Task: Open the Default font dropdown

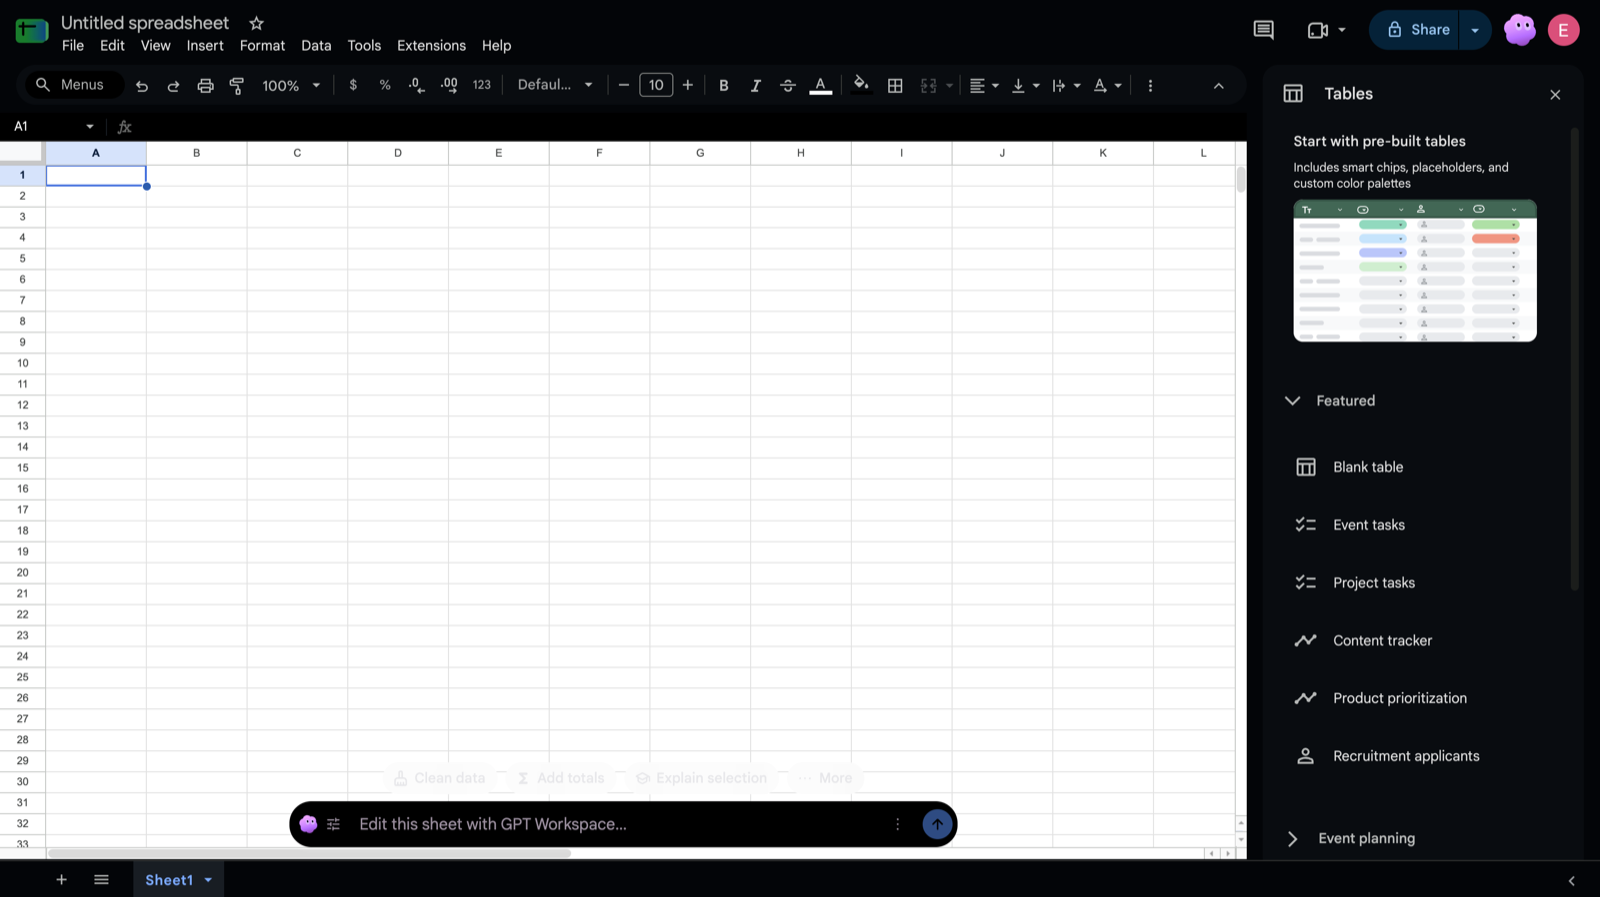Action: tap(555, 85)
